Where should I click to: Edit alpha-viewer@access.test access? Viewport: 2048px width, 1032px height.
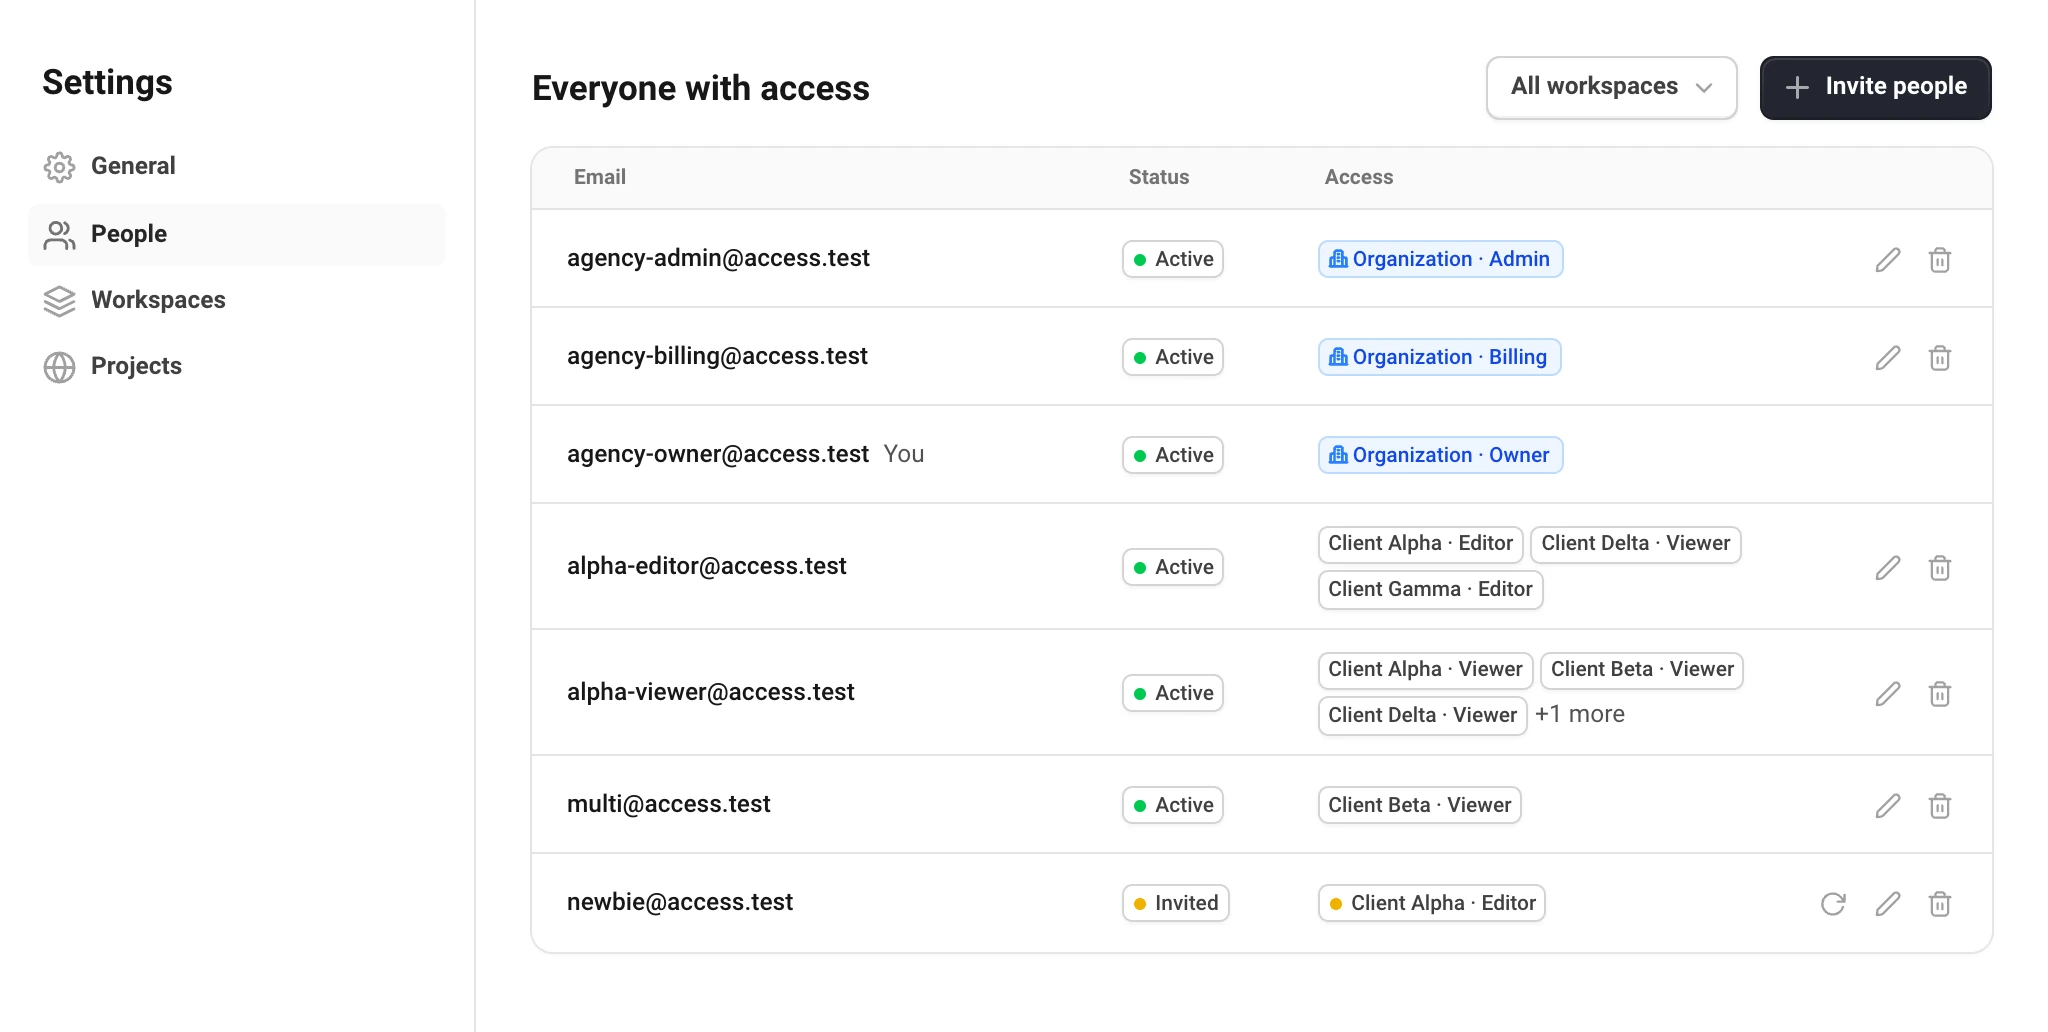click(1887, 694)
